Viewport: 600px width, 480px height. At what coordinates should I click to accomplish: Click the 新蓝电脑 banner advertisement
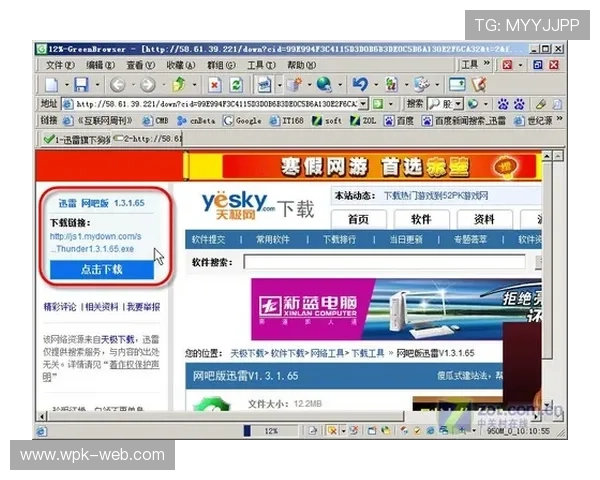coord(396,309)
